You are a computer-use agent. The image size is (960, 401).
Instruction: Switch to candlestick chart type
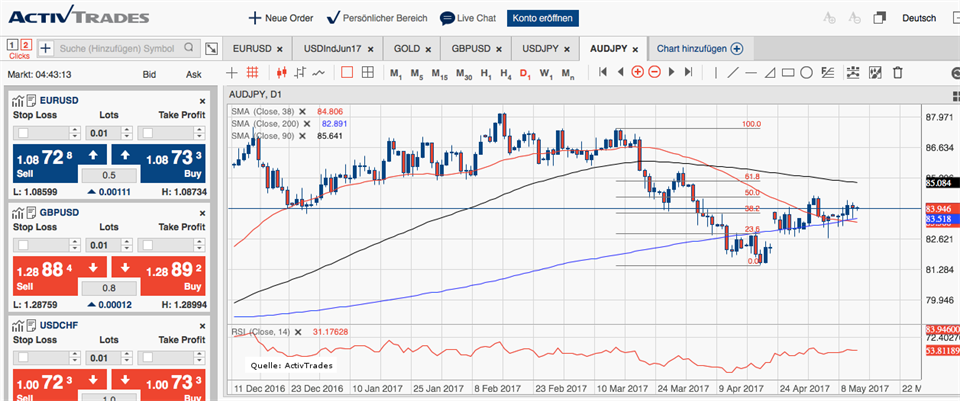282,73
